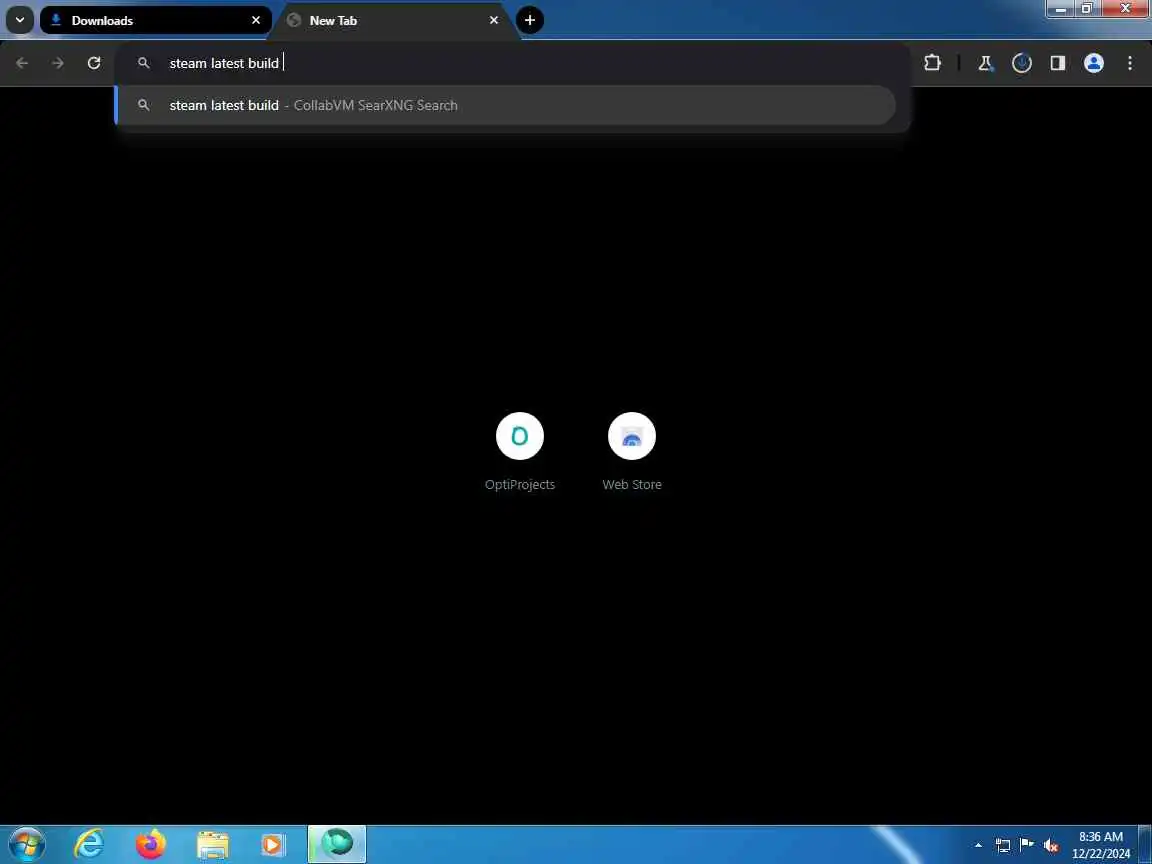This screenshot has width=1152, height=864.
Task: Open Windows Explorer from taskbar
Action: pos(212,844)
